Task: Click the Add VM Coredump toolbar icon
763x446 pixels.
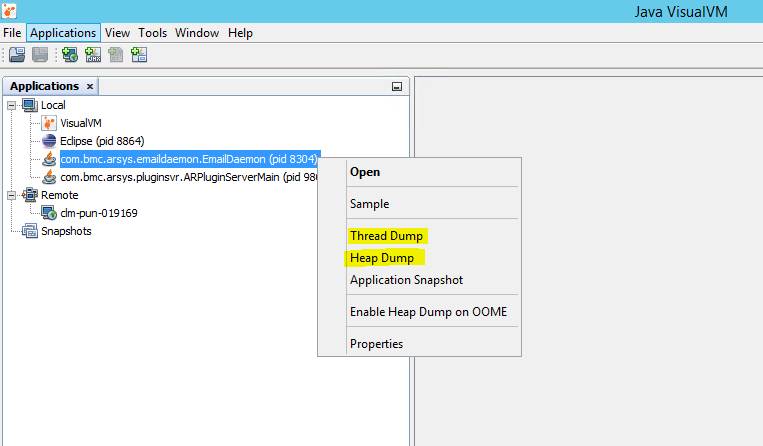Action: coord(116,55)
